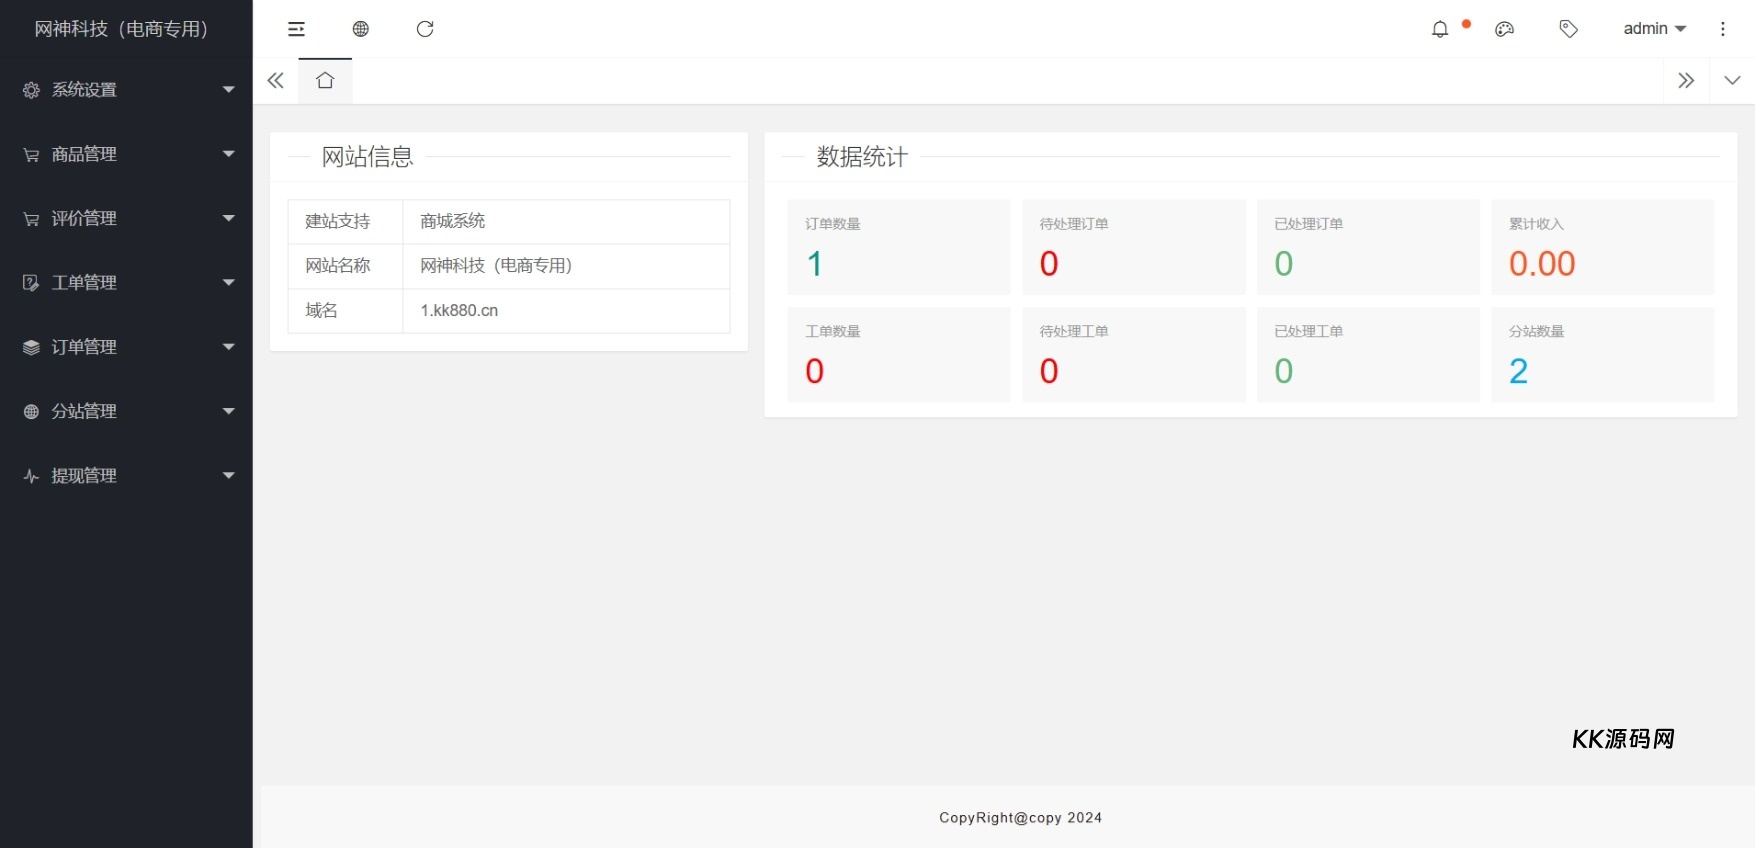Click the 评价管理 cart icon
This screenshot has width=1755, height=848.
click(x=31, y=219)
